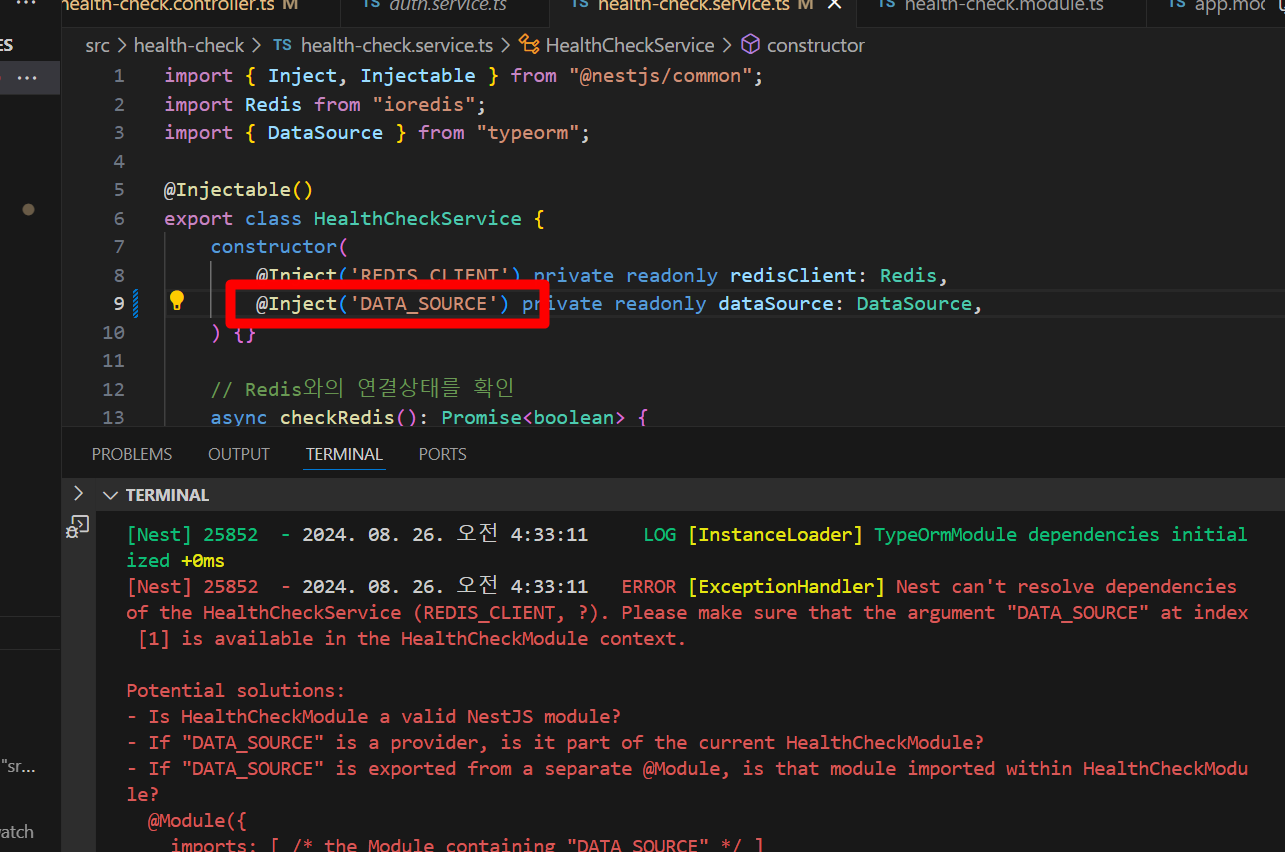Screen dimensions: 1285x852
Task: Close the health-check.service.ts editor tab
Action: pos(834,5)
